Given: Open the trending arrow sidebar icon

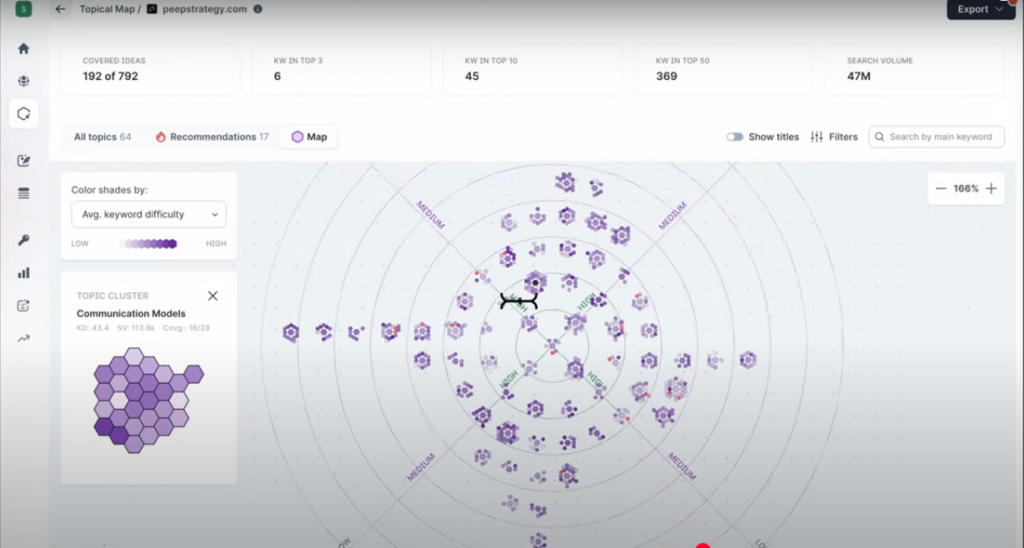Looking at the screenshot, I should (24, 338).
